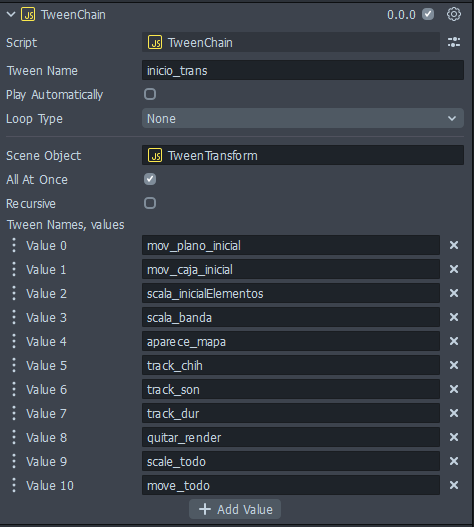The height and width of the screenshot is (527, 474).
Task: Open the Loop Type dropdown
Action: [303, 118]
